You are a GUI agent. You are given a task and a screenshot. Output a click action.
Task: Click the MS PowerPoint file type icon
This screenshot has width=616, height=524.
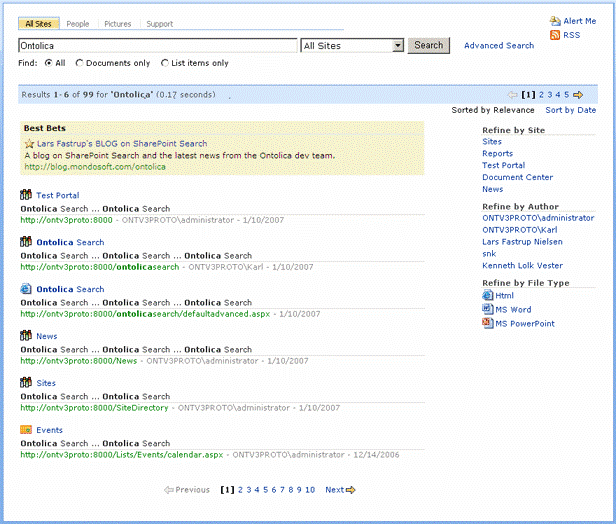coord(488,323)
